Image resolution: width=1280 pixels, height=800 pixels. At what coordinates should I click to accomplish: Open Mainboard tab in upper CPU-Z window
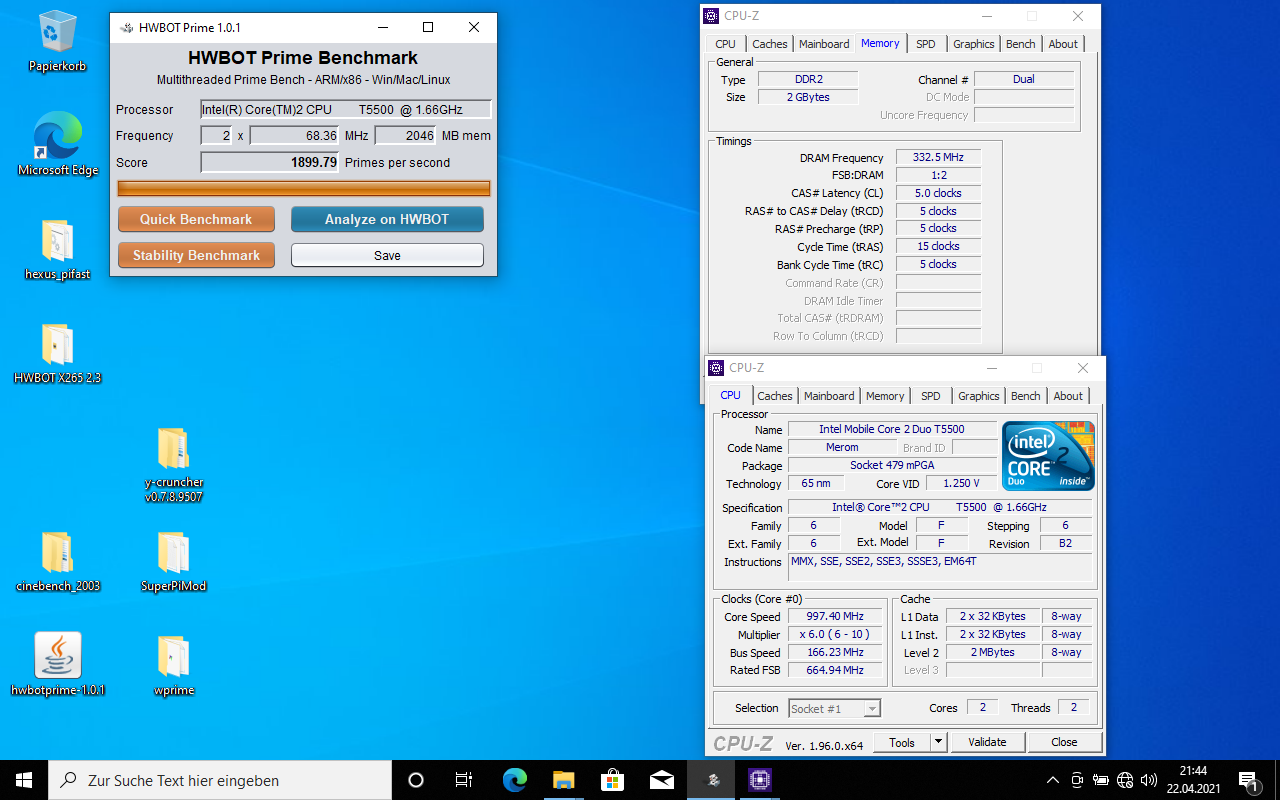824,44
